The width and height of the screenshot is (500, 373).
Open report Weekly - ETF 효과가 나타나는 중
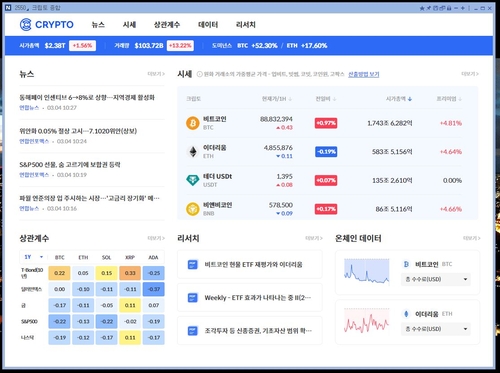pos(258,298)
